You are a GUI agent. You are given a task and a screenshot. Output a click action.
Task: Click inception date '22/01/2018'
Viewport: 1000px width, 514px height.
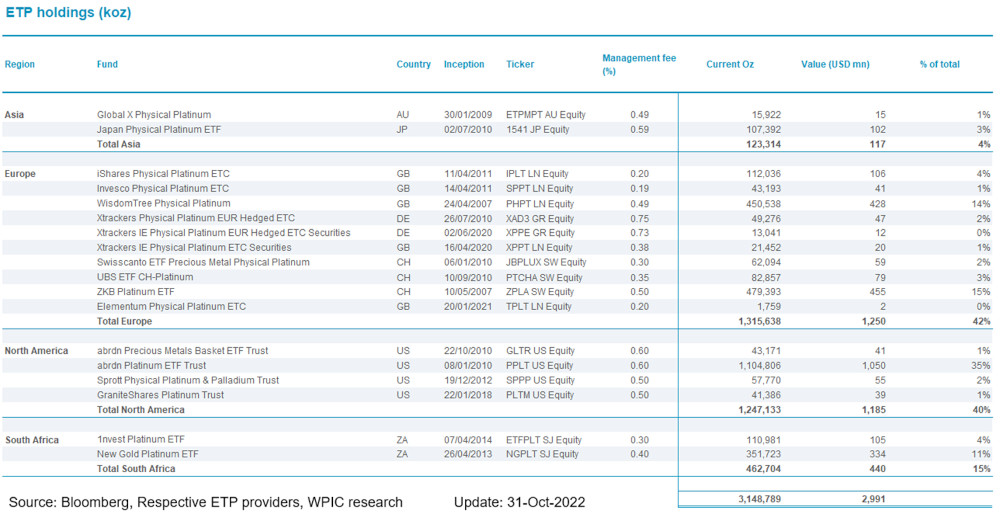tap(468, 395)
